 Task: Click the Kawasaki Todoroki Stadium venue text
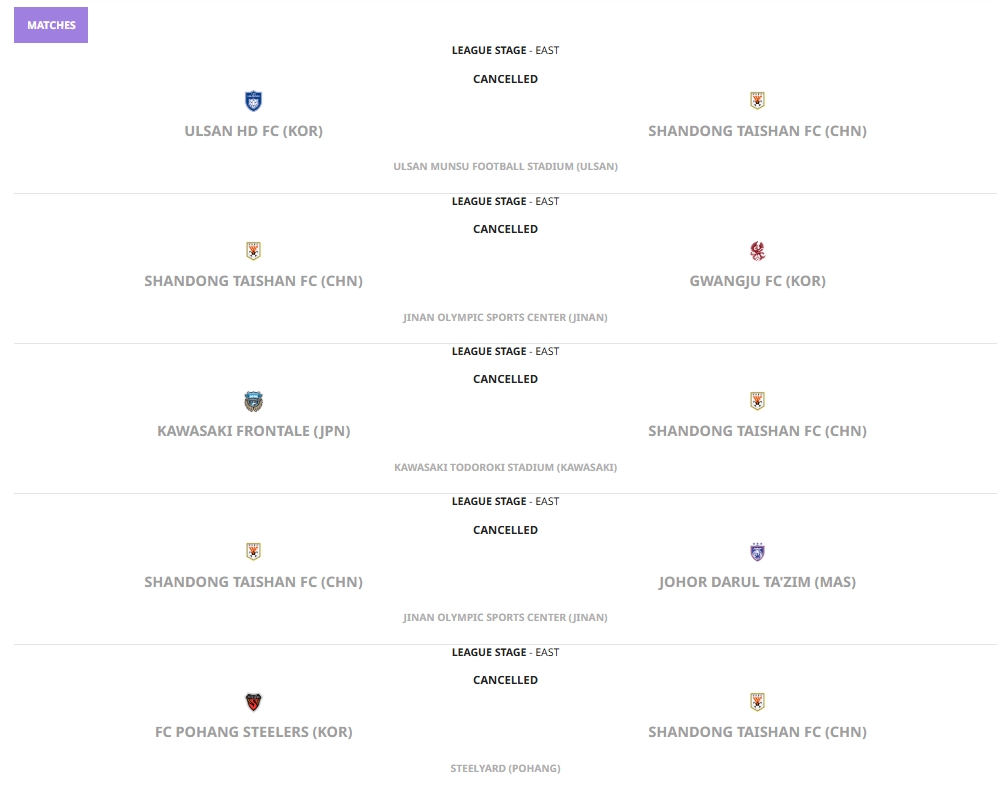point(505,467)
